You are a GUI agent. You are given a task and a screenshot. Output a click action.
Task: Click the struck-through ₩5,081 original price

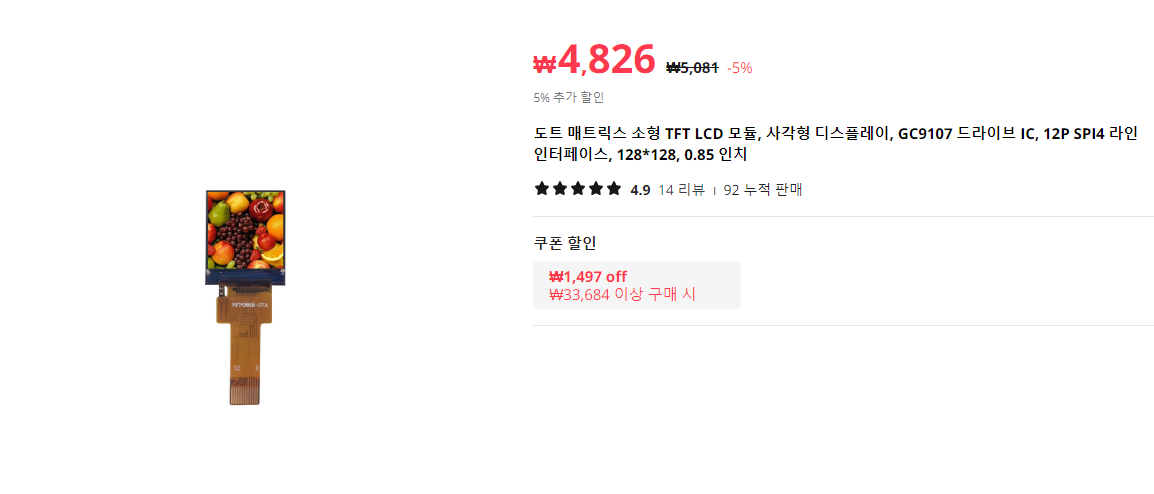tap(692, 68)
